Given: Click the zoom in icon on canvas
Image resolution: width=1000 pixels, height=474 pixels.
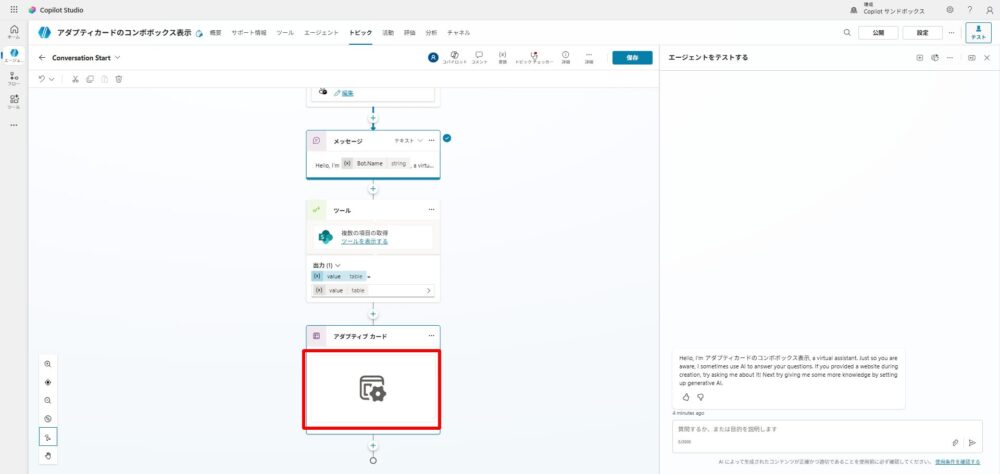Looking at the screenshot, I should coord(47,364).
